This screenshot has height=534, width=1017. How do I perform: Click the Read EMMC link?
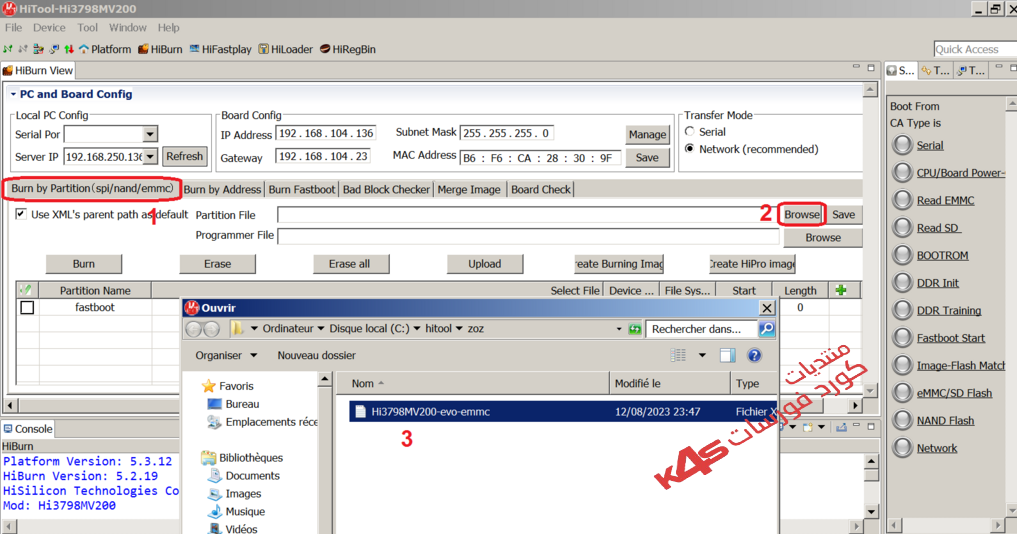(945, 200)
